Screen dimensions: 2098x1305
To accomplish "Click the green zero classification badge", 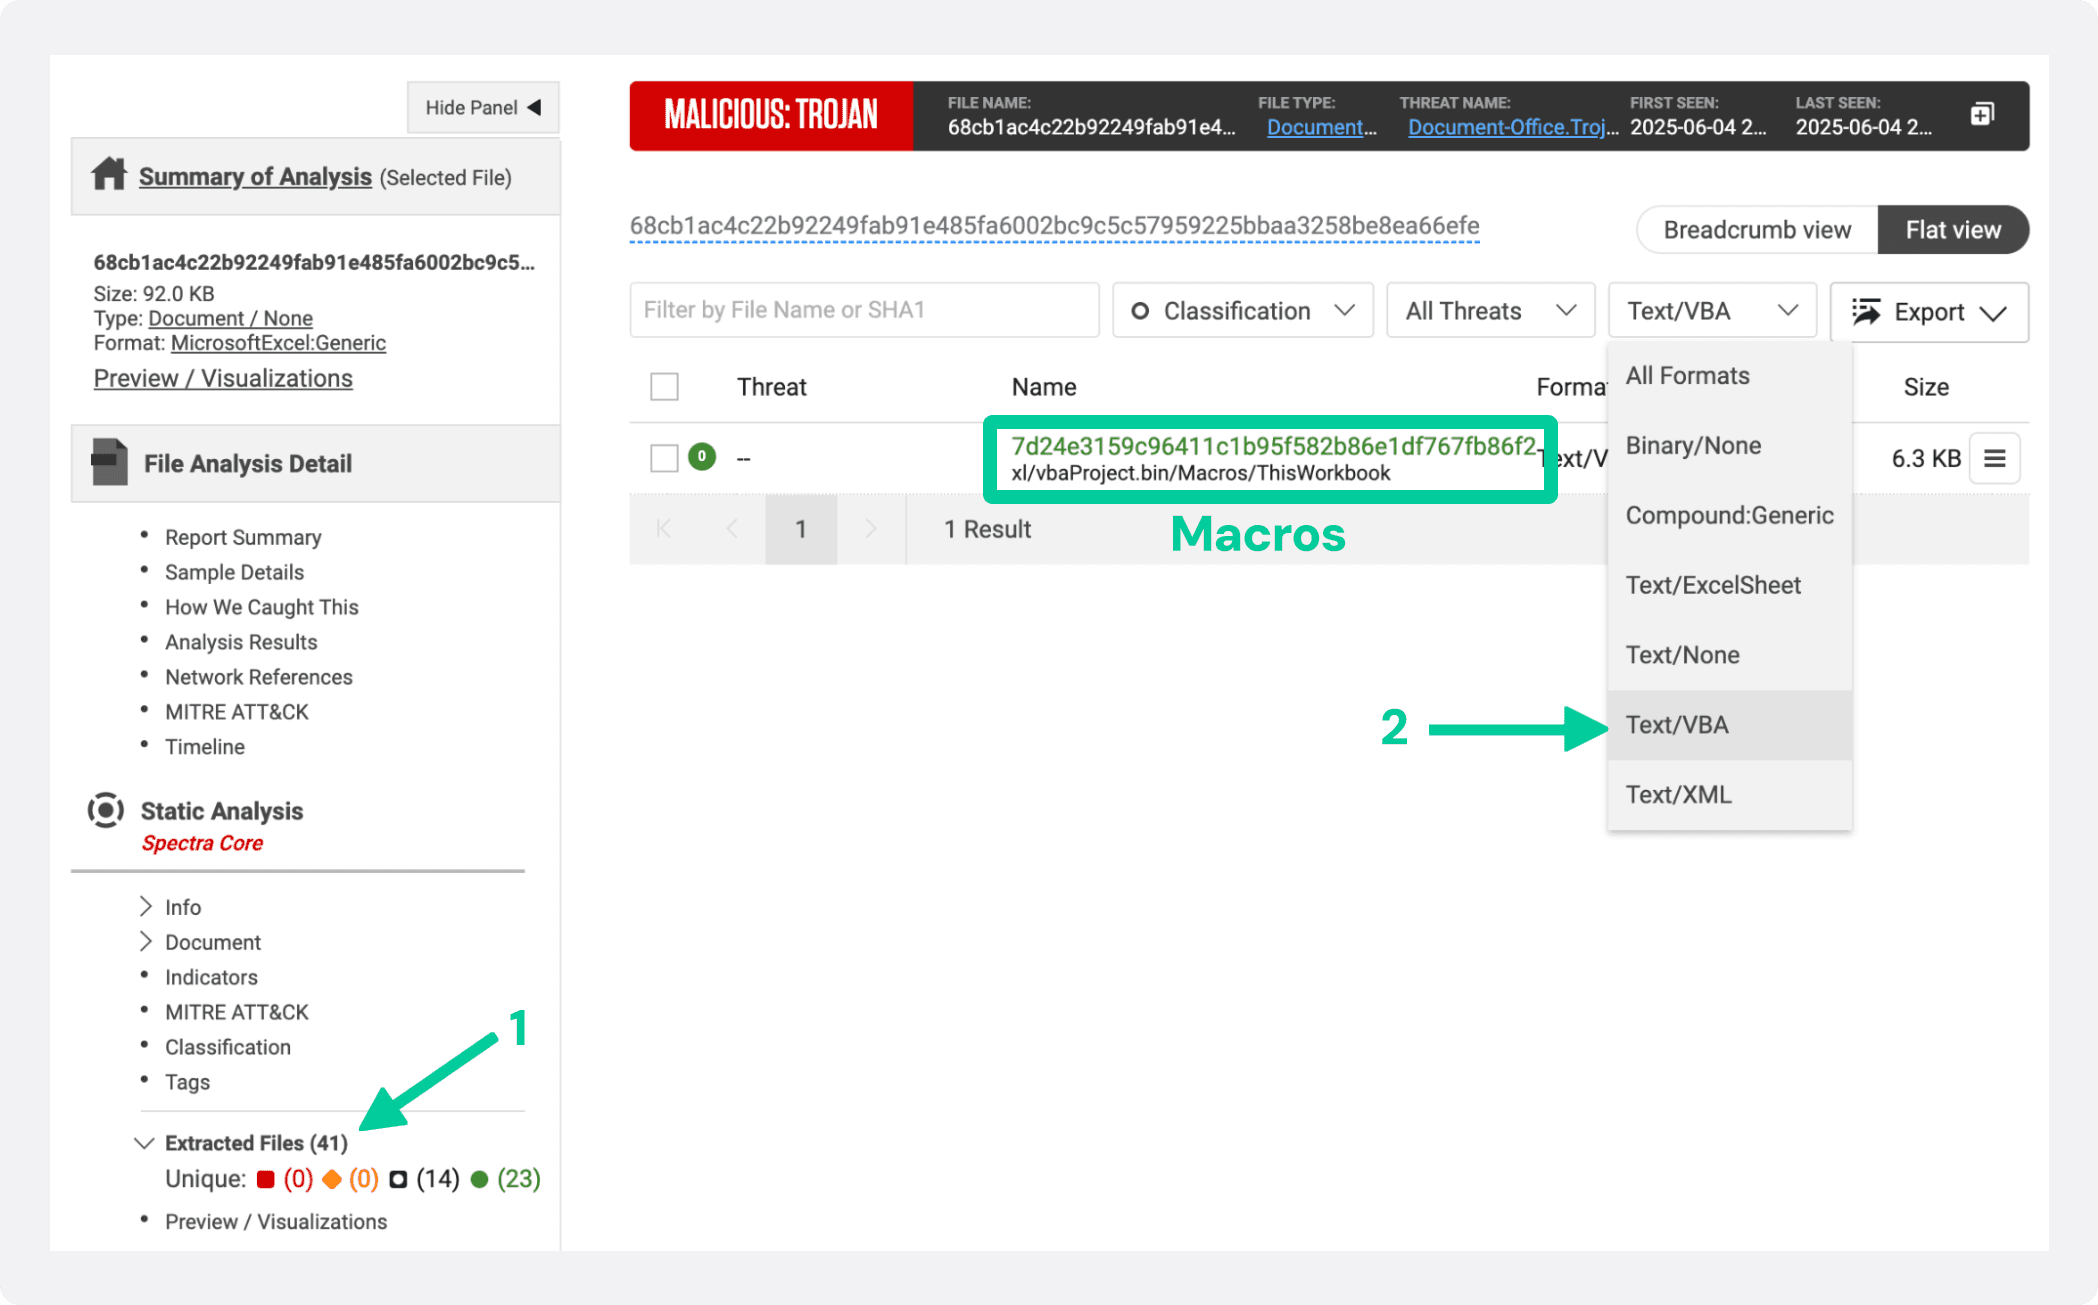I will (702, 457).
